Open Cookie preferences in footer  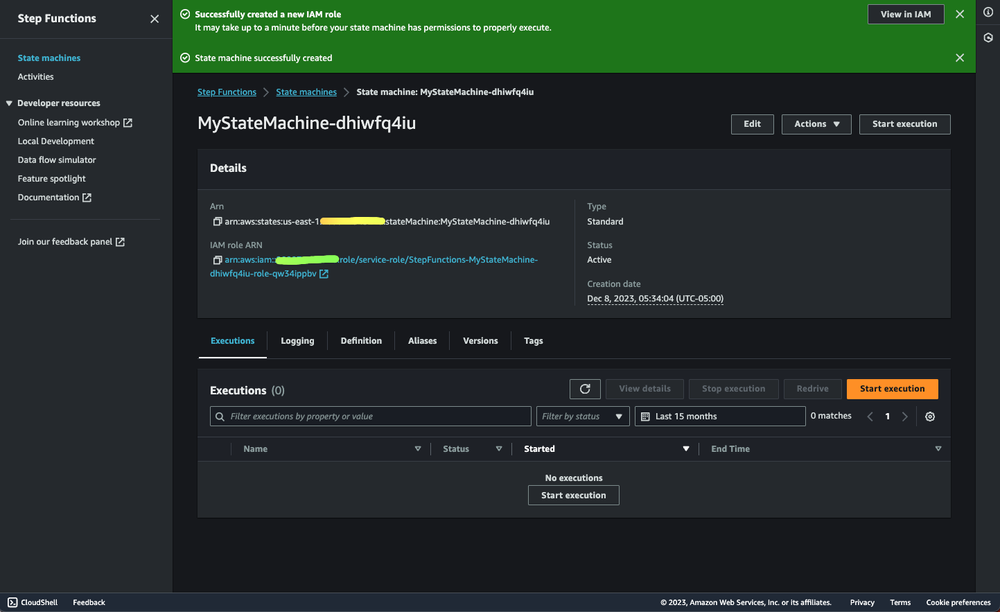(x=958, y=602)
